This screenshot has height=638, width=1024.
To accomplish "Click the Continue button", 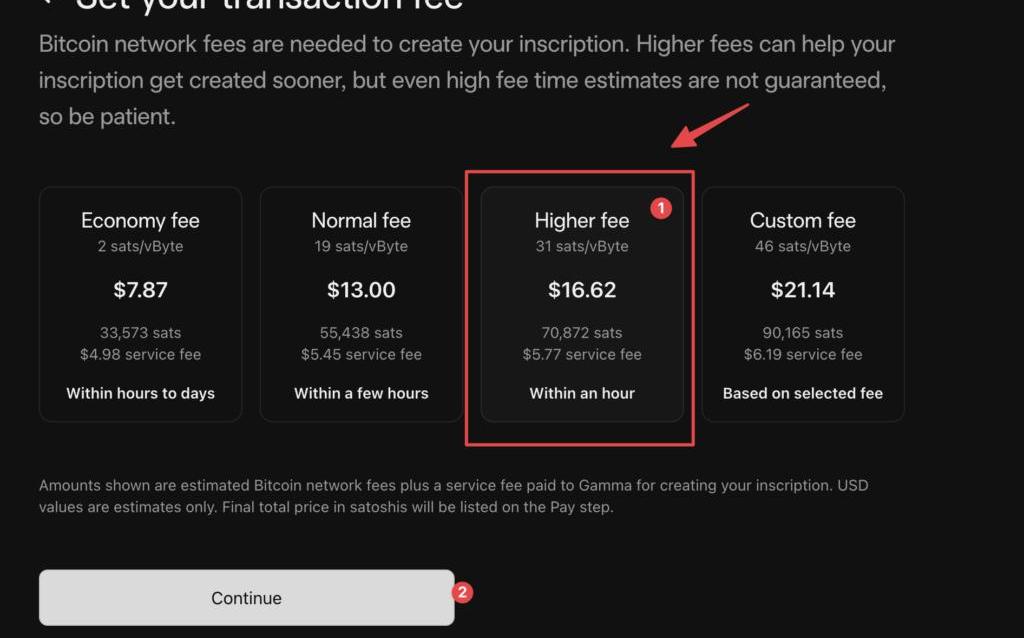I will [247, 598].
